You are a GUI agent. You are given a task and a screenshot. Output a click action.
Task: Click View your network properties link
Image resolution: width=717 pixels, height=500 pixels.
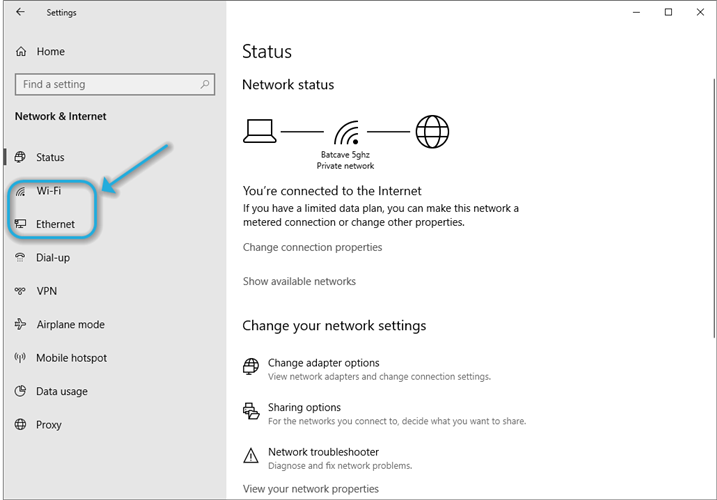pyautogui.click(x=310, y=489)
